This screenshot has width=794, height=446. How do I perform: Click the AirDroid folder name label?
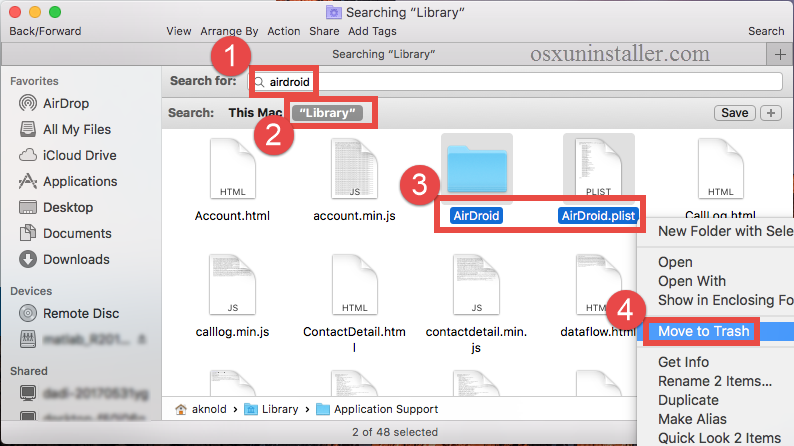click(x=477, y=216)
